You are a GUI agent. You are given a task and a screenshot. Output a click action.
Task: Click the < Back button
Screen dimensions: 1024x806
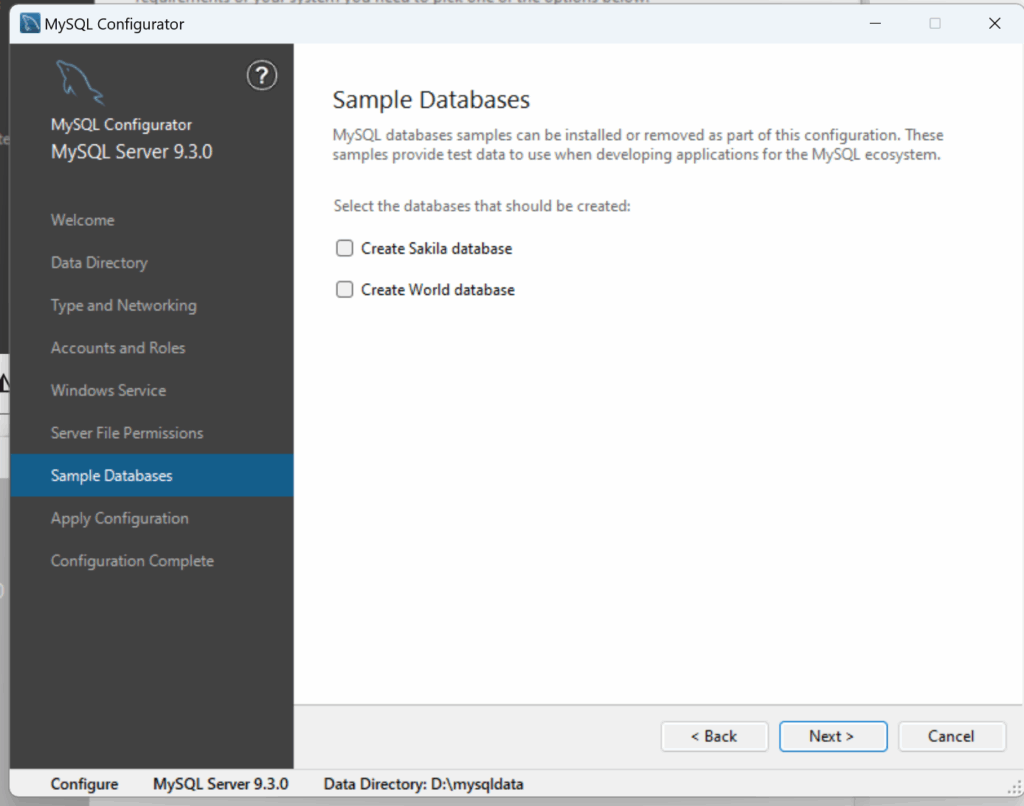[x=714, y=736]
